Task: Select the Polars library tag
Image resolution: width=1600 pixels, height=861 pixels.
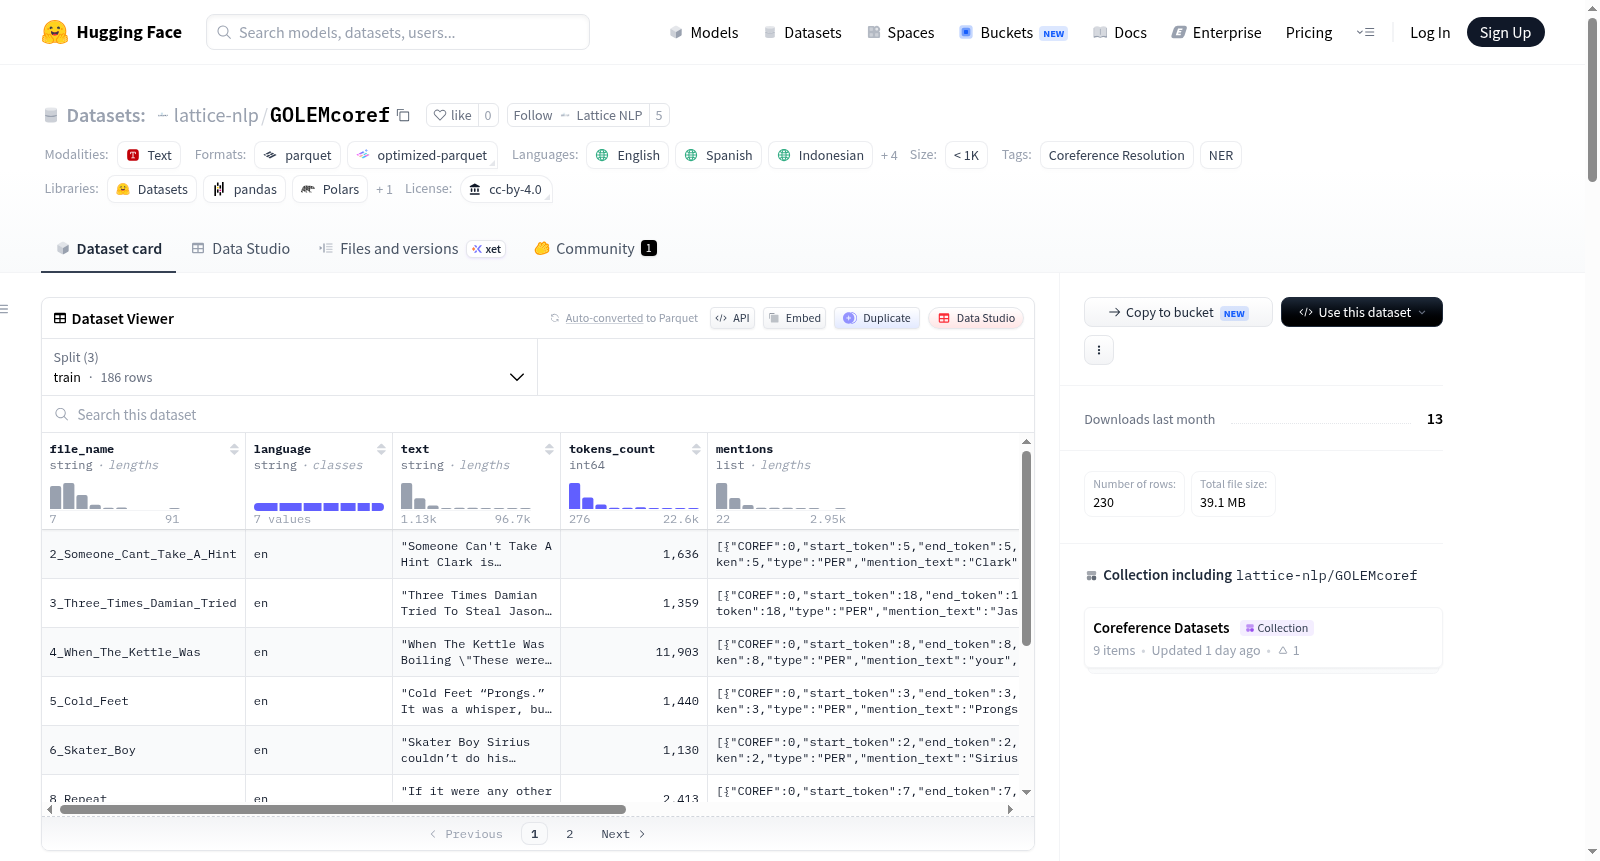Action: 330,189
